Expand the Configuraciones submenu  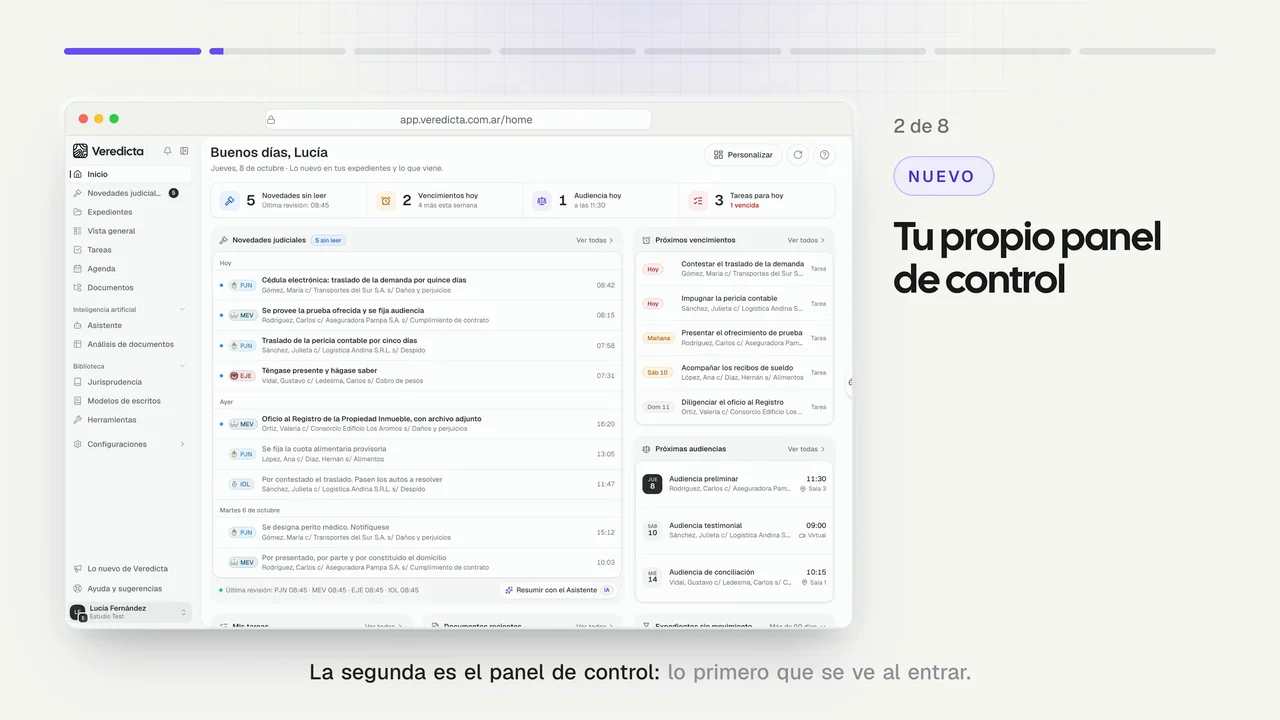coord(182,444)
